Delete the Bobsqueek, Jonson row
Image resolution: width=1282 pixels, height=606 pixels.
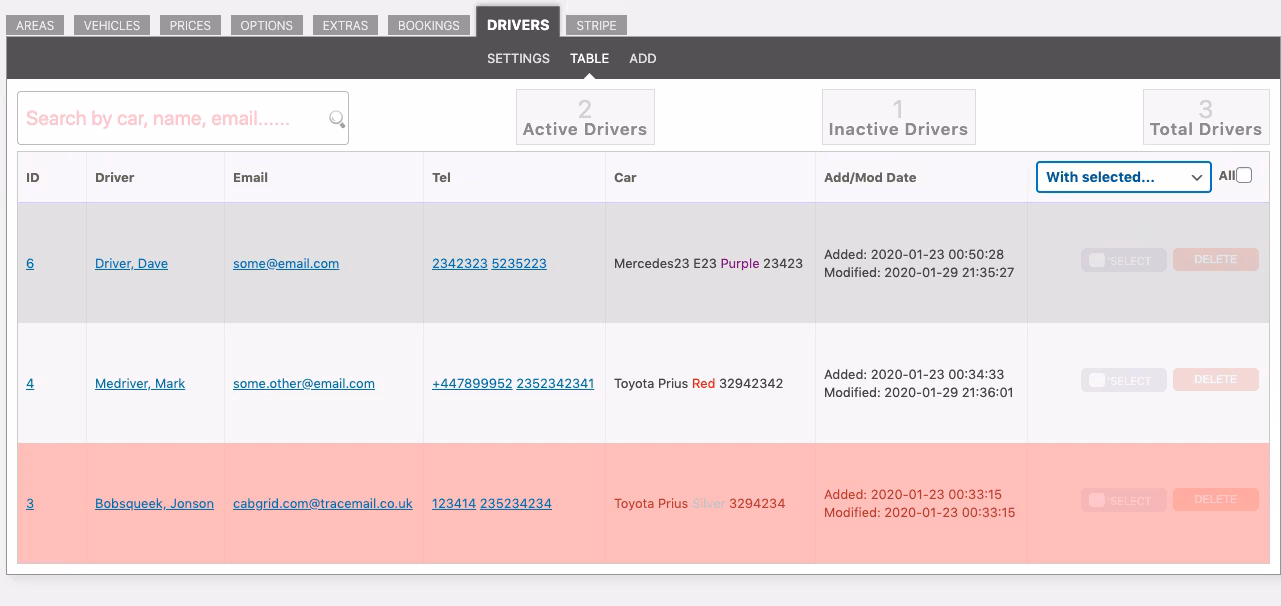click(1216, 499)
